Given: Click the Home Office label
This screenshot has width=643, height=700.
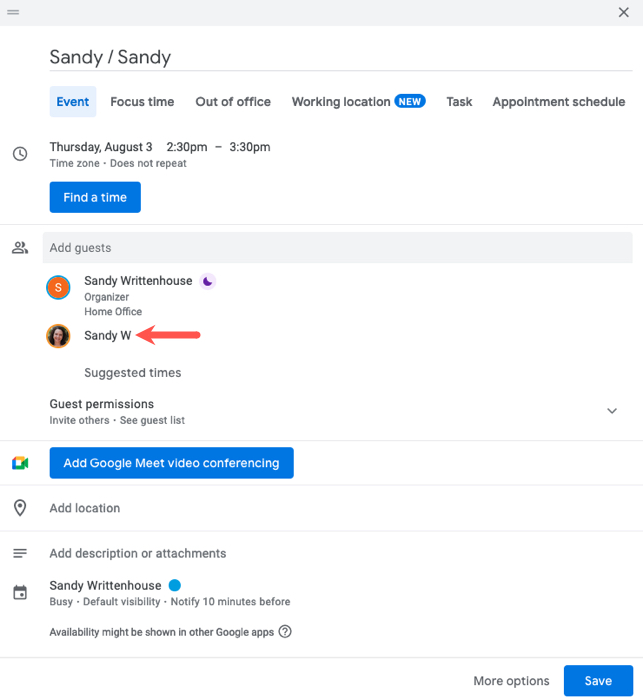Looking at the screenshot, I should 113,312.
